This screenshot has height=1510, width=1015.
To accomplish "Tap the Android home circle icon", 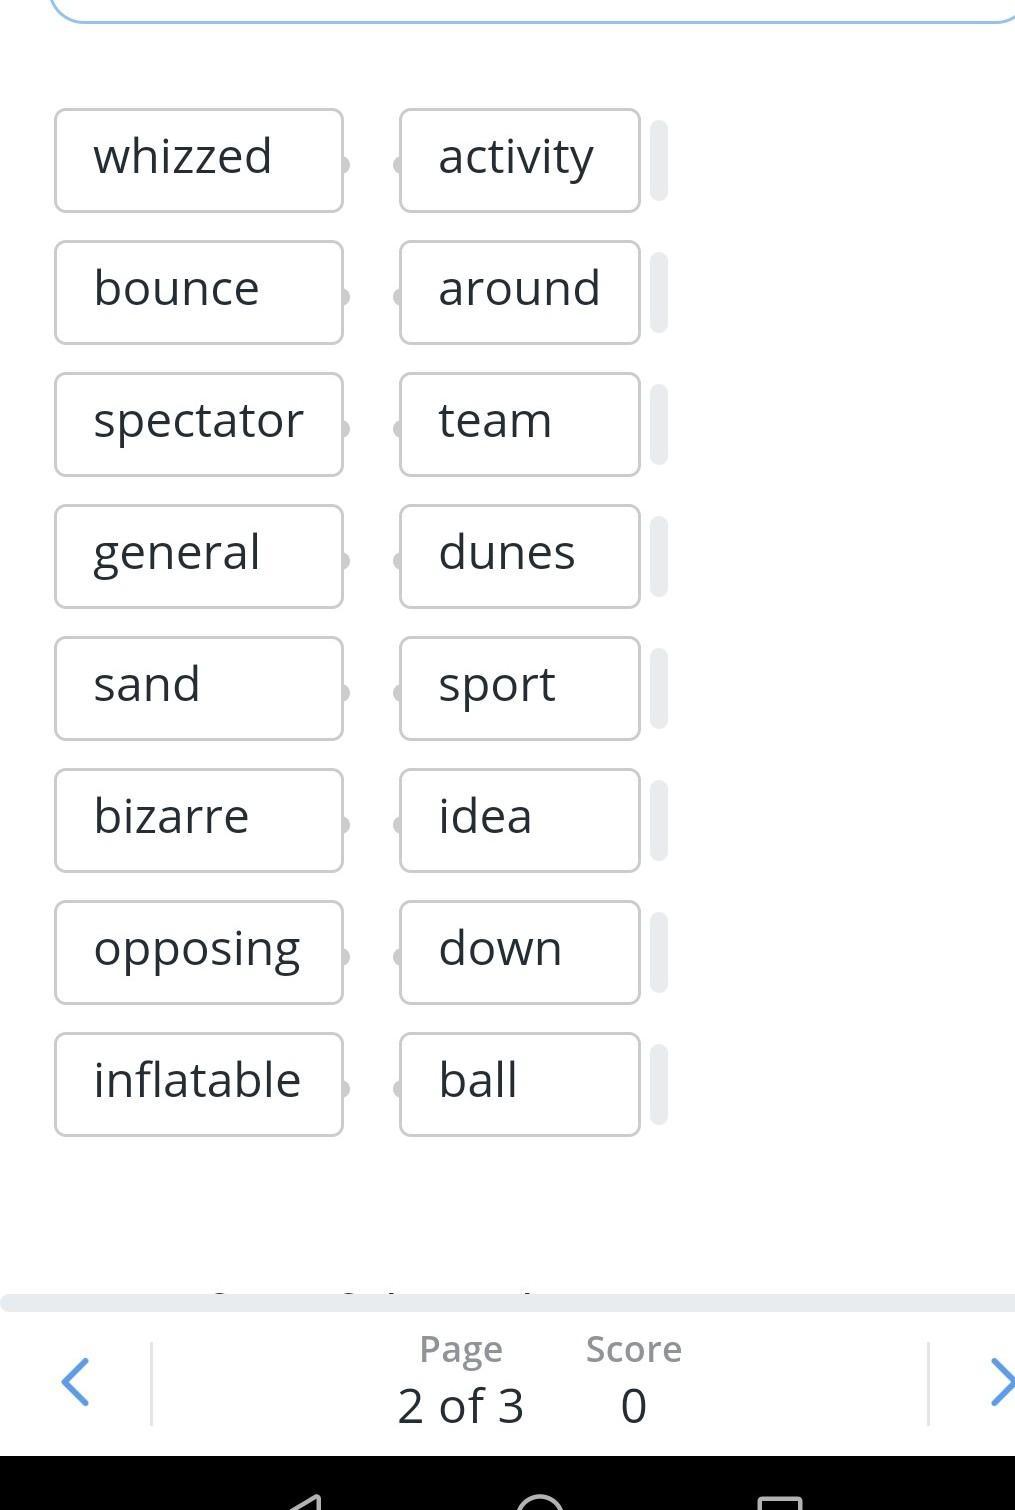I will tap(540, 1502).
